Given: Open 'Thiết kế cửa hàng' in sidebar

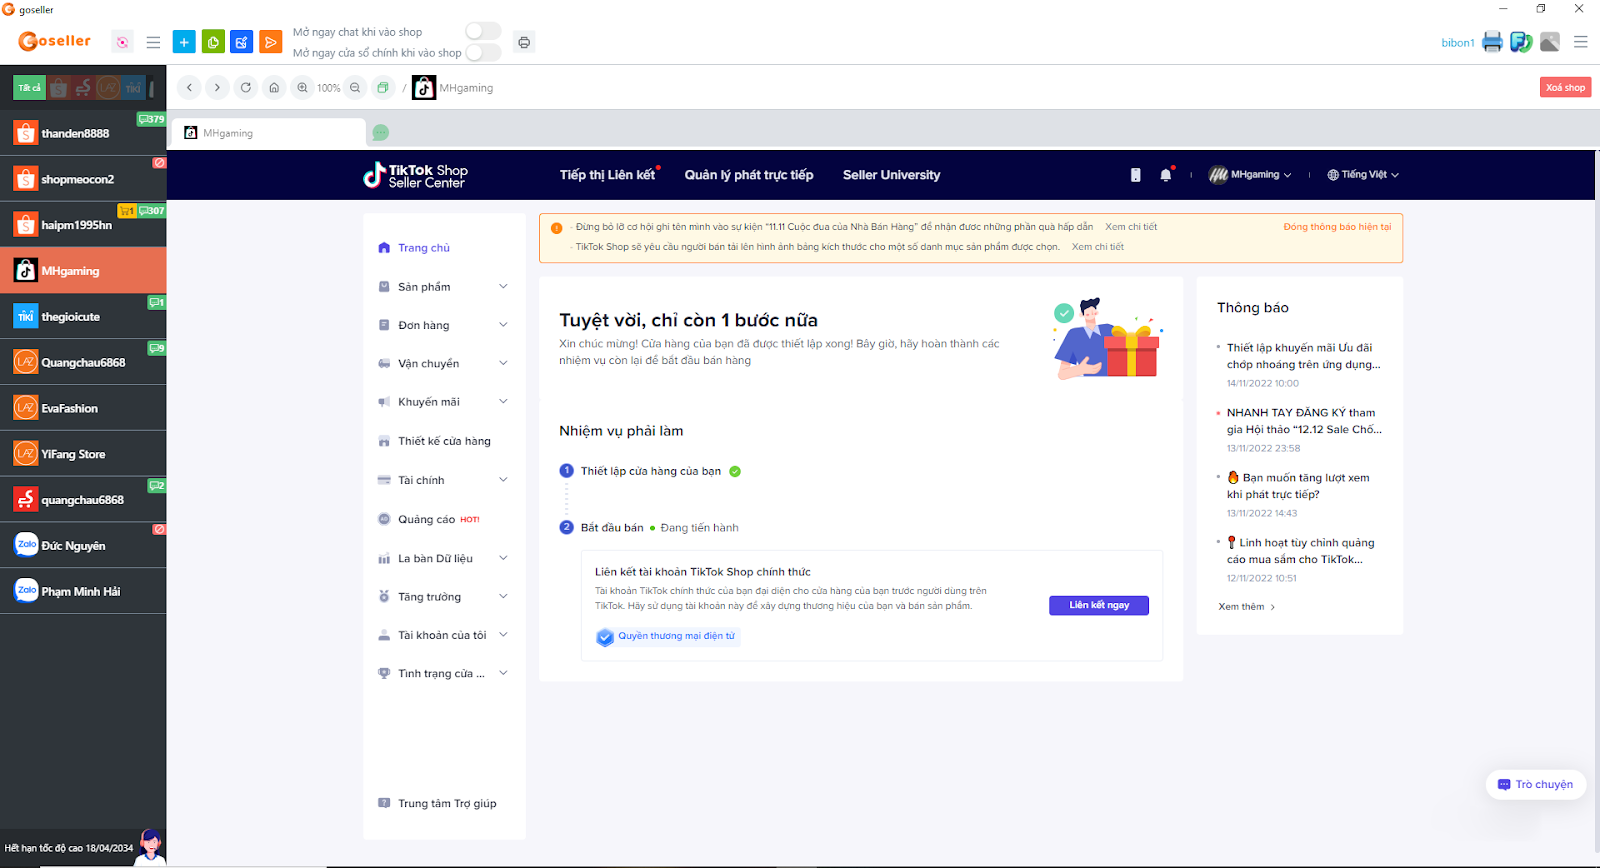Looking at the screenshot, I should pos(444,441).
